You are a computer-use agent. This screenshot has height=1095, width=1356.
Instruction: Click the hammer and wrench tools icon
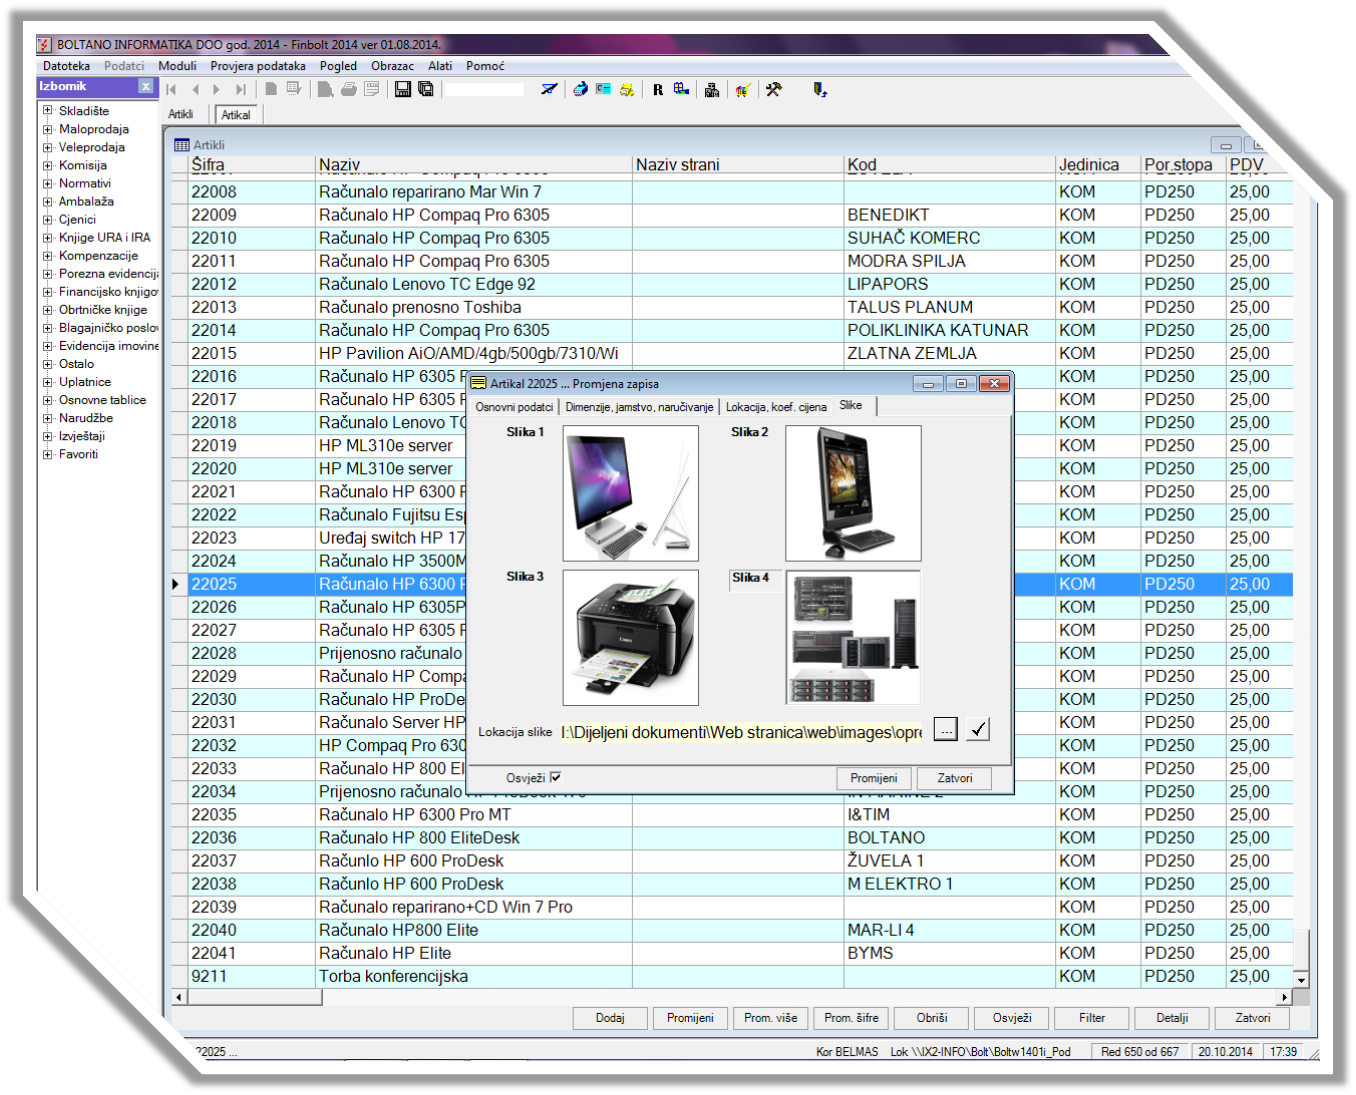[x=773, y=89]
